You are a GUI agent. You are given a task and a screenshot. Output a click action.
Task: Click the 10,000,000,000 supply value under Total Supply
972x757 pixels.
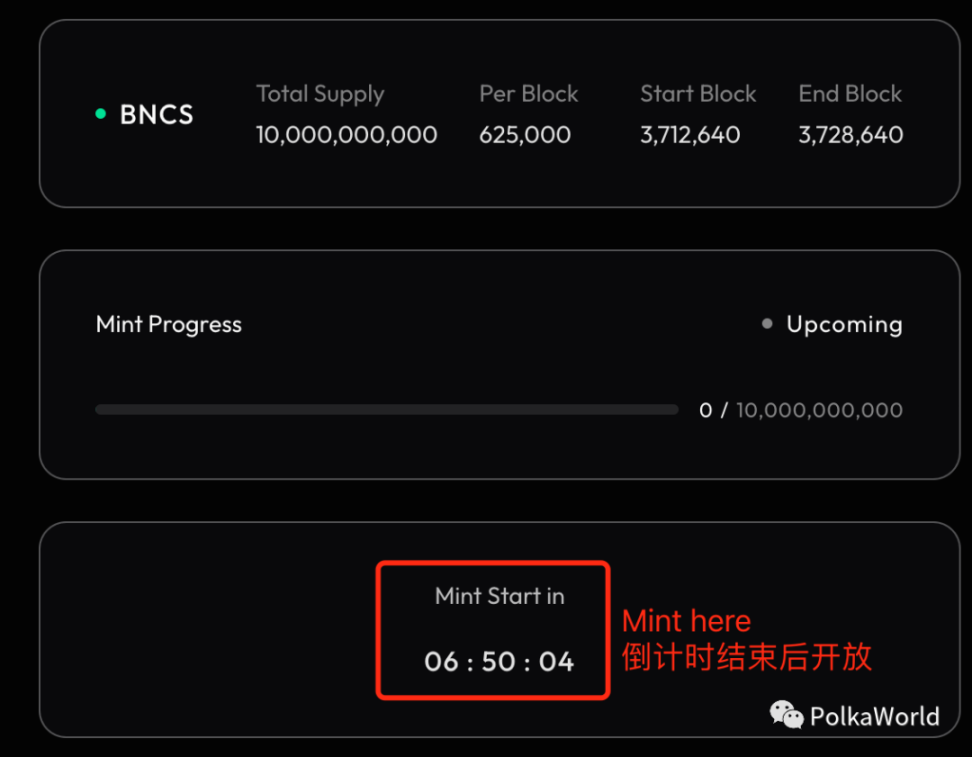346,135
